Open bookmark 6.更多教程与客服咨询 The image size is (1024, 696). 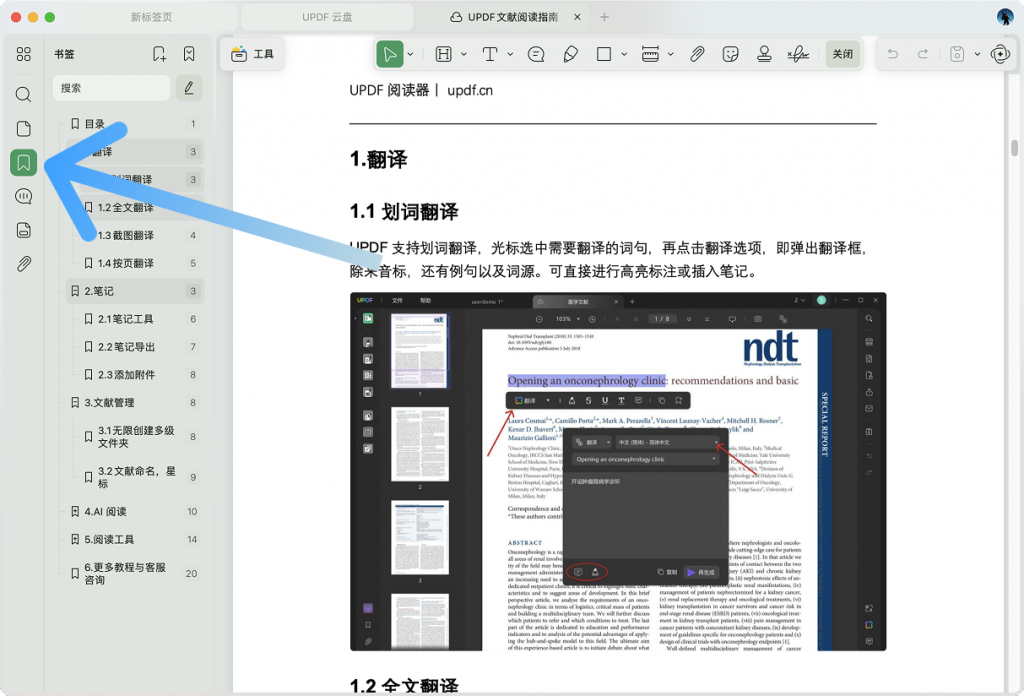(135, 573)
